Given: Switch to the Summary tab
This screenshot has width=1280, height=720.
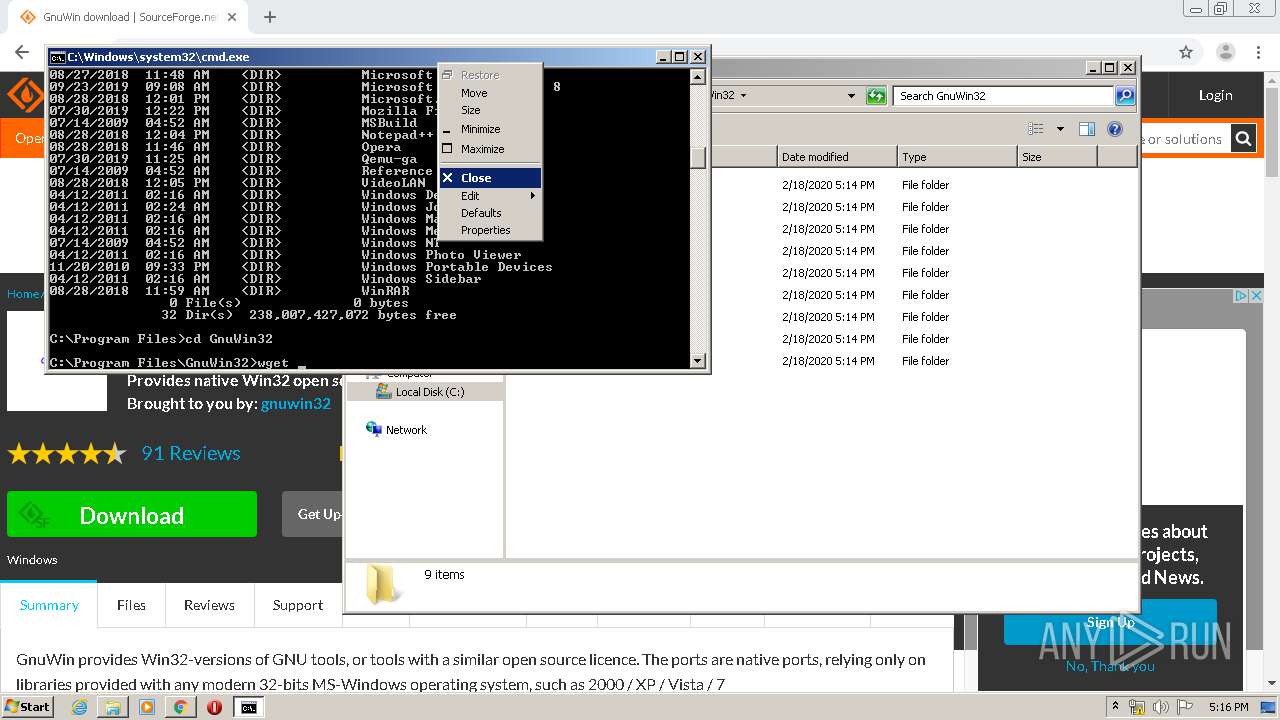Looking at the screenshot, I should 49,605.
